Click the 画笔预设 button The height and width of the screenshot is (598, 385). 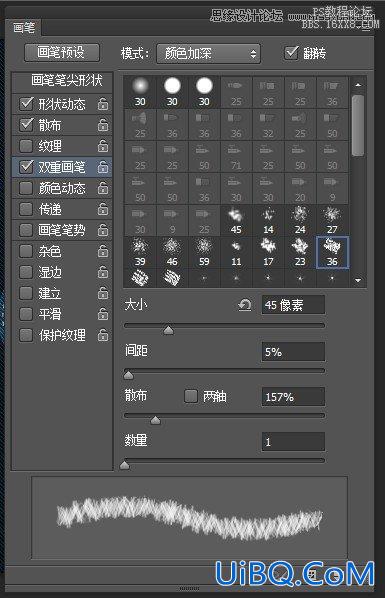pyautogui.click(x=62, y=53)
